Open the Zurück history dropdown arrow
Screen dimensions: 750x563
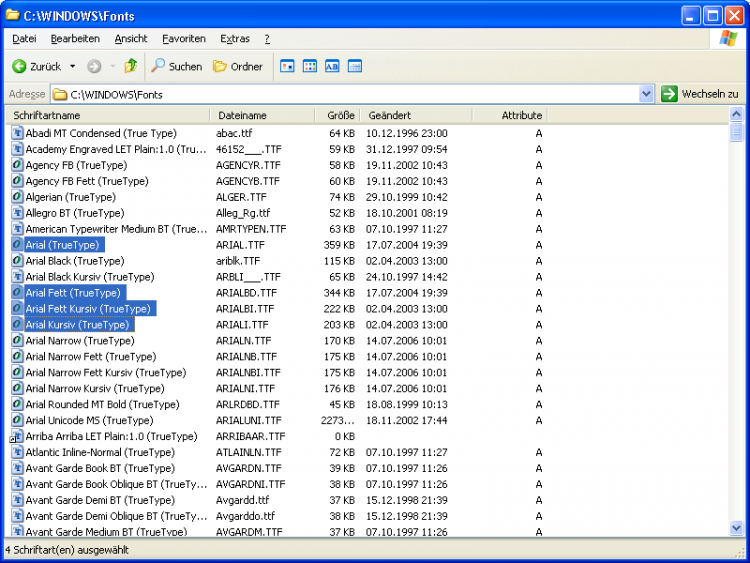(x=72, y=67)
